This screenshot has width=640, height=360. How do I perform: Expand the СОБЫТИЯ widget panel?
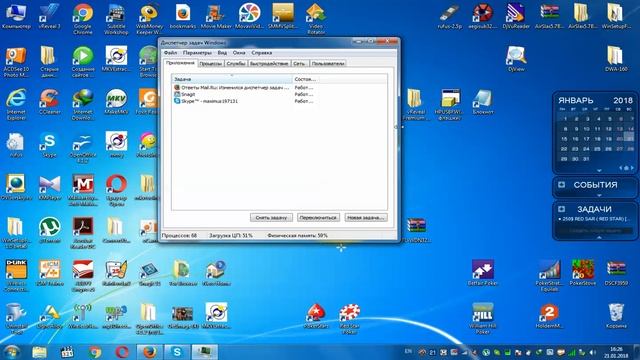tap(562, 185)
